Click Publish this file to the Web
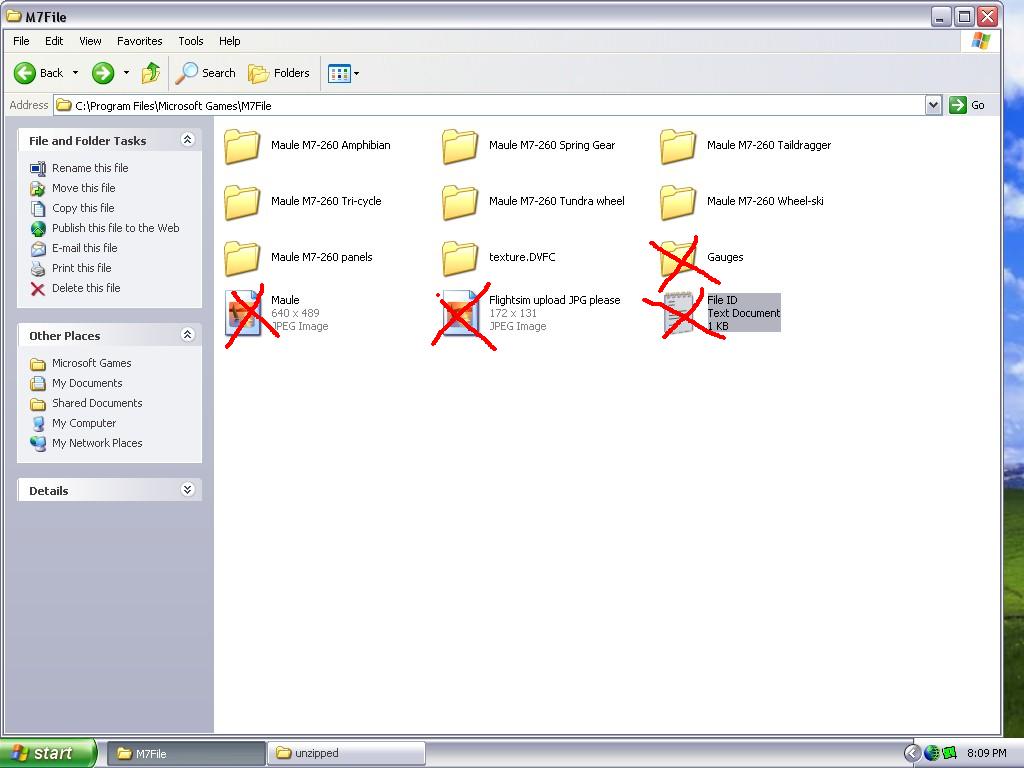The width and height of the screenshot is (1024, 768). 116,228
